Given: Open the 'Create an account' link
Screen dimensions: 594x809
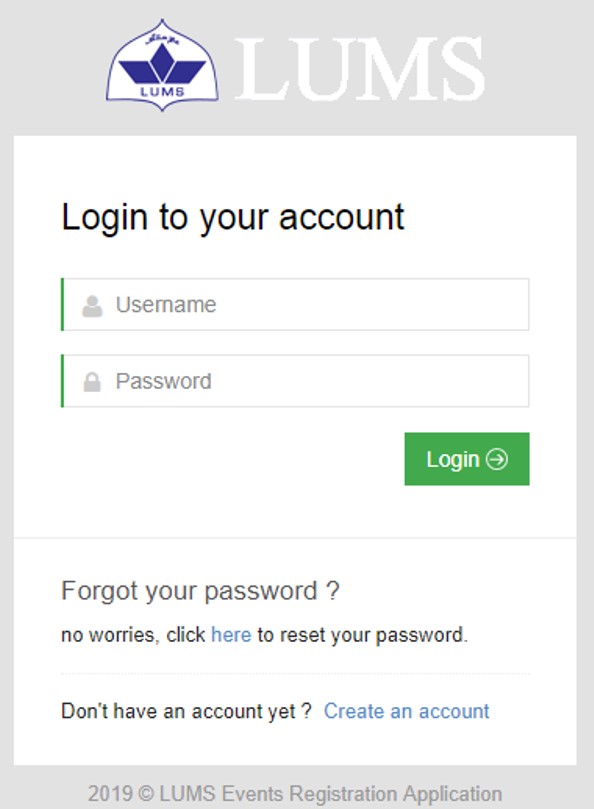Looking at the screenshot, I should (407, 711).
